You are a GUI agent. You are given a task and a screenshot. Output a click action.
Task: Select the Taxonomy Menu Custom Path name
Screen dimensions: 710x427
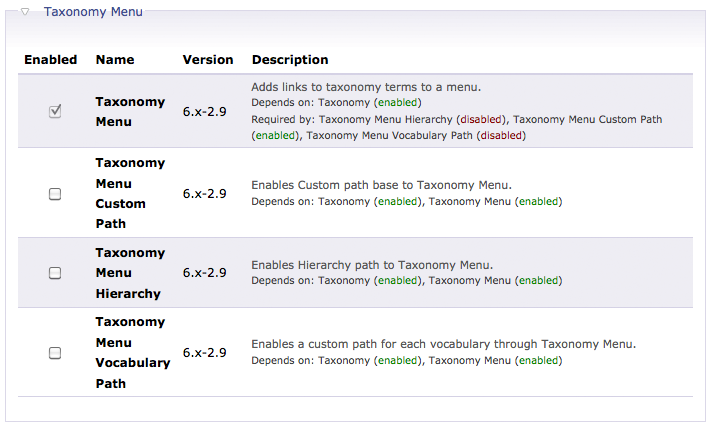click(x=130, y=193)
